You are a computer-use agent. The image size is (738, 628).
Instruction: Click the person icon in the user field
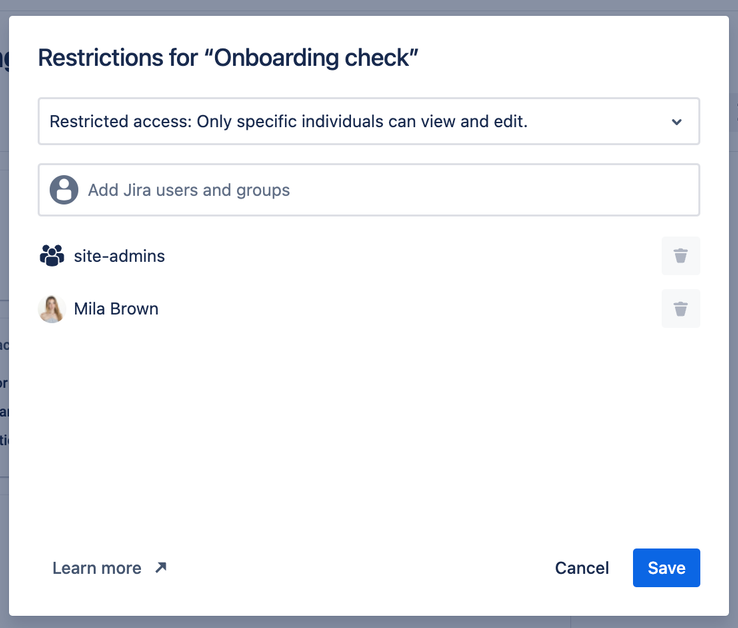pyautogui.click(x=64, y=190)
